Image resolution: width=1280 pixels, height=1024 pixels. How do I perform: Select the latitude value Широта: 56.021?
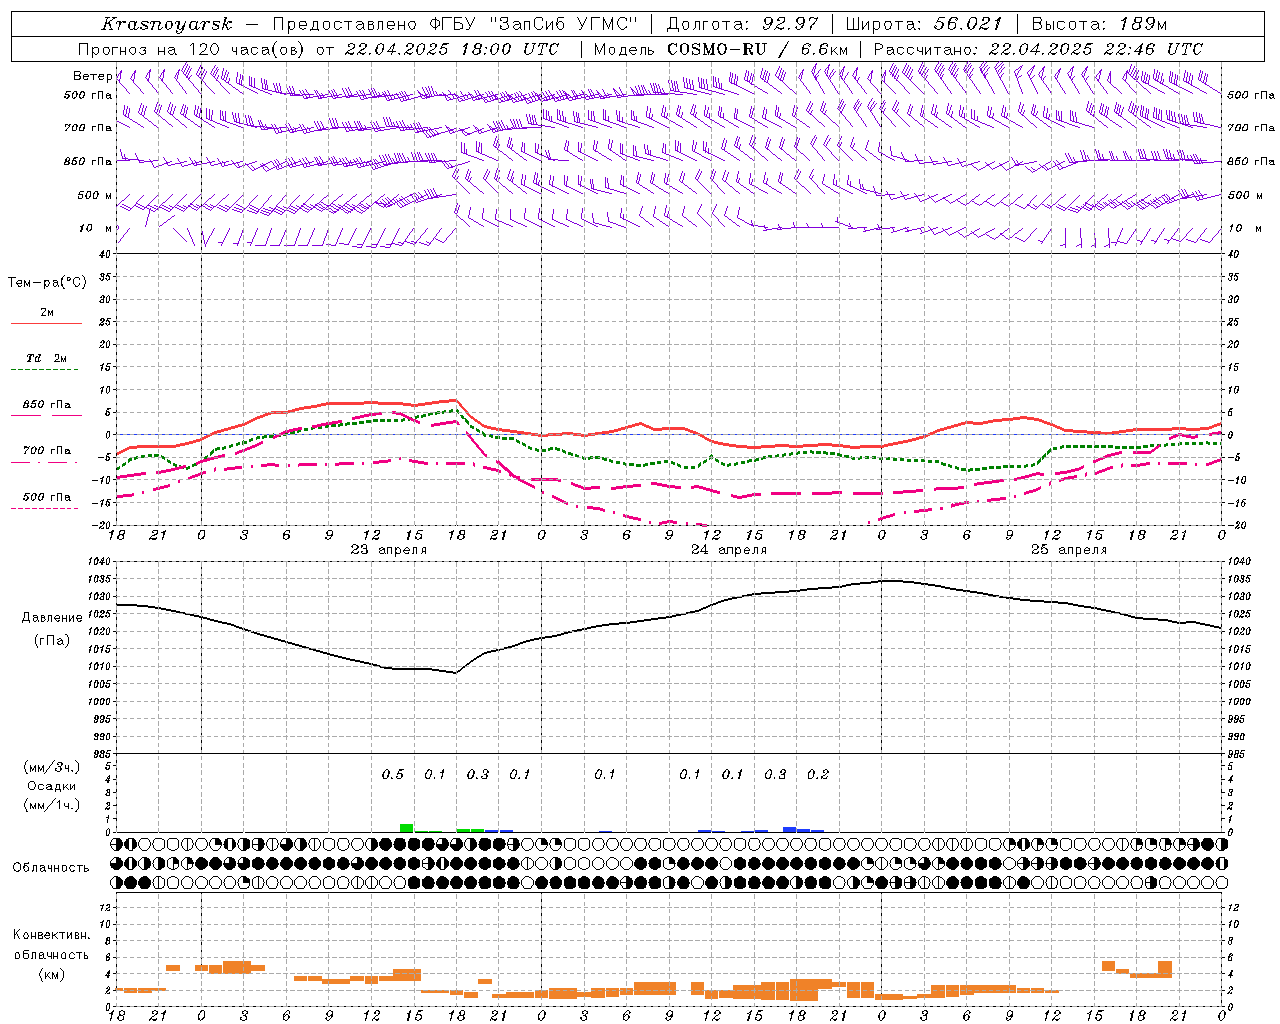924,24
